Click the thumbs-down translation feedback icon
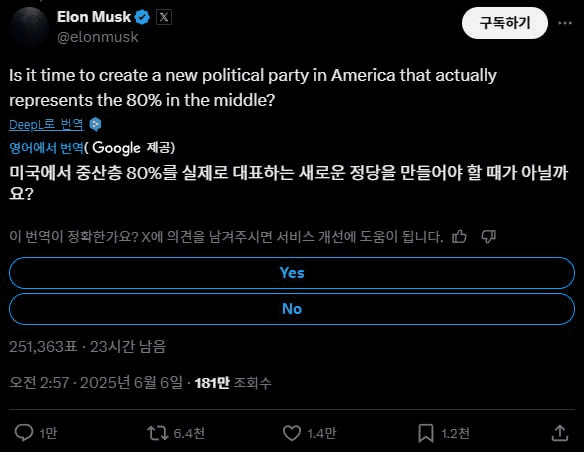The height and width of the screenshot is (452, 584). coord(488,236)
